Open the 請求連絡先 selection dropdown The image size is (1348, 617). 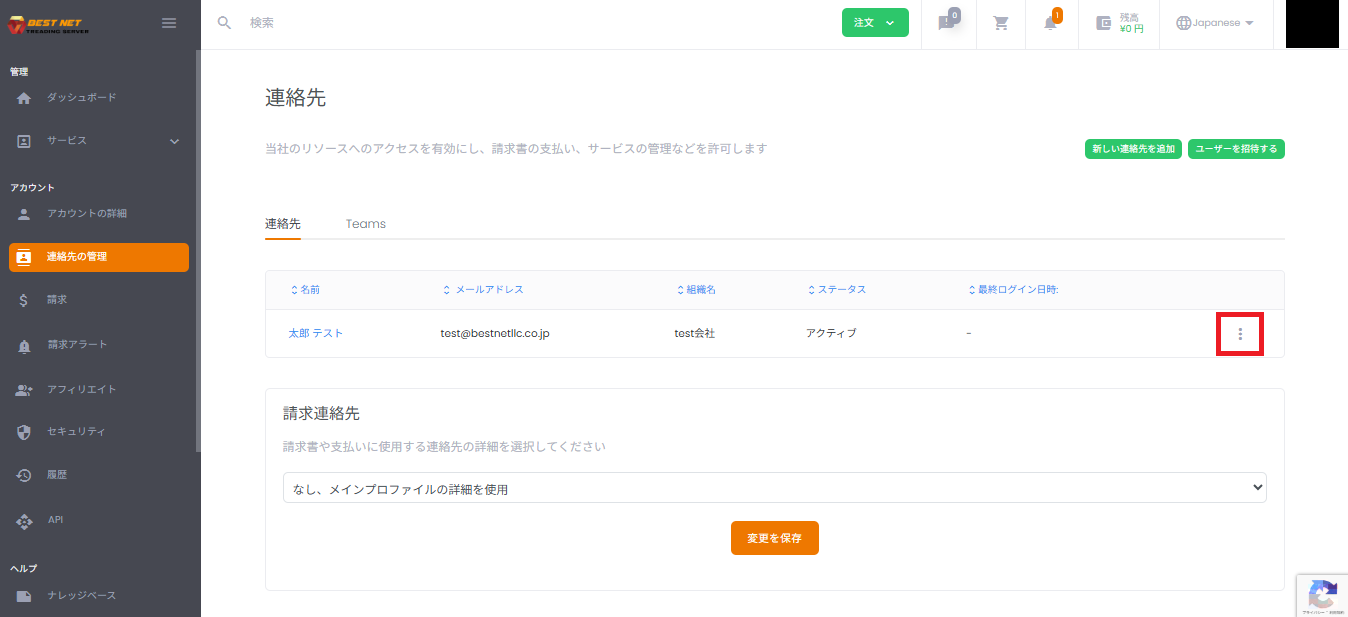[x=775, y=487]
